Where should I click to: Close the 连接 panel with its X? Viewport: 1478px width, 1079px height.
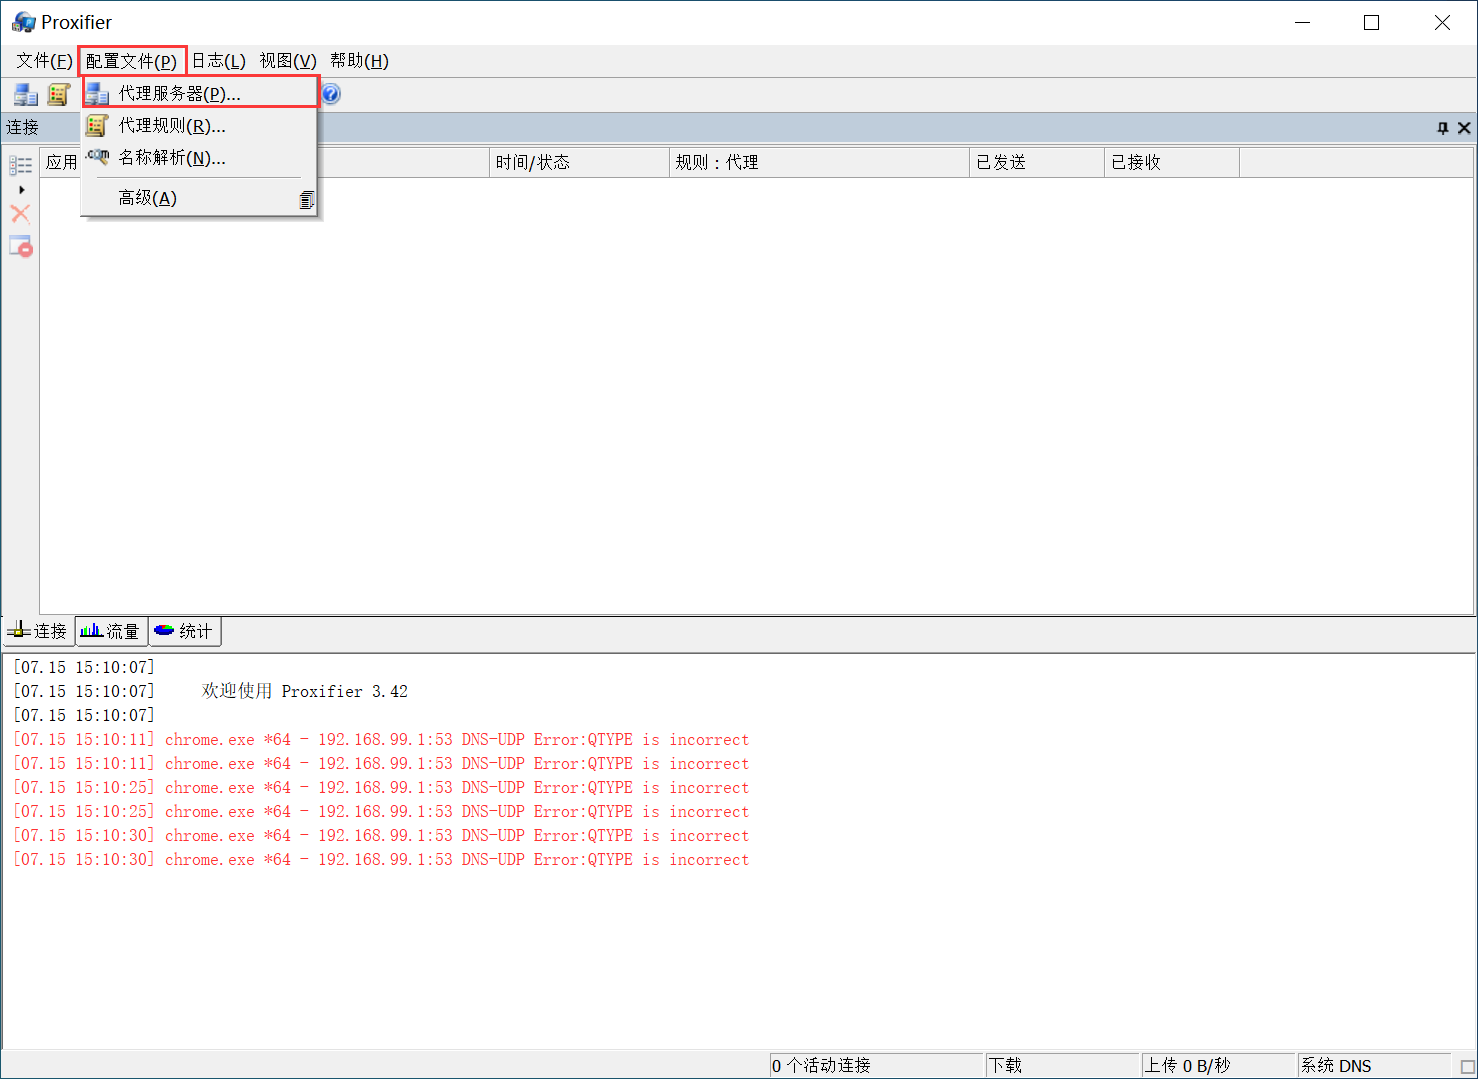tap(1464, 128)
